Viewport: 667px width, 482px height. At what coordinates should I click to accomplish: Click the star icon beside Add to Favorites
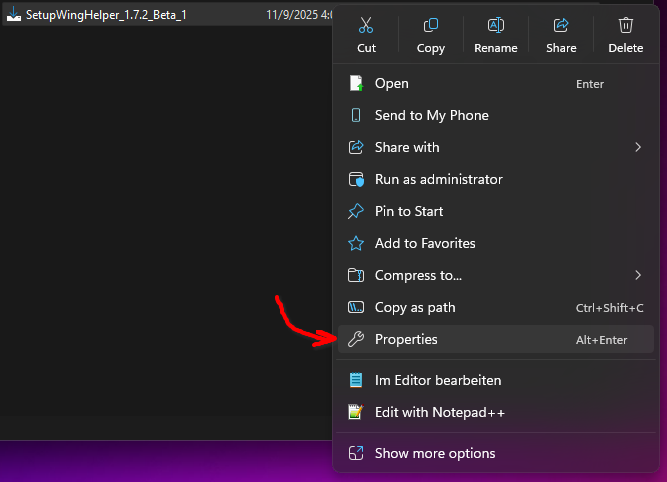pyautogui.click(x=355, y=243)
